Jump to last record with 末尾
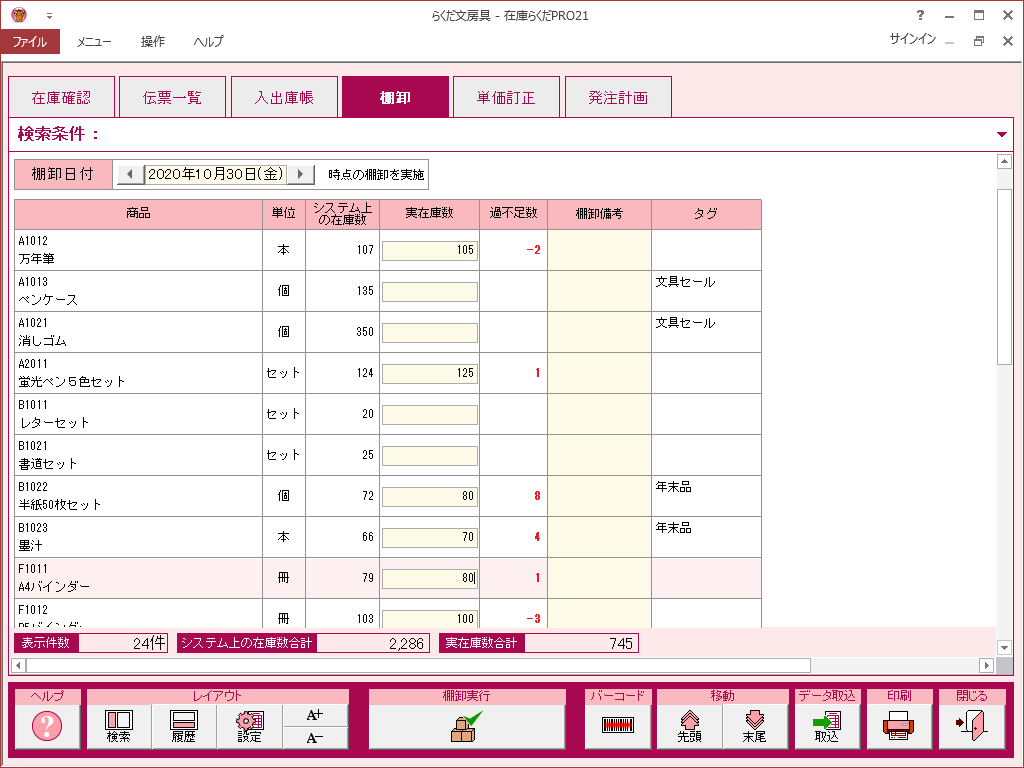The width and height of the screenshot is (1024, 768). click(x=754, y=726)
